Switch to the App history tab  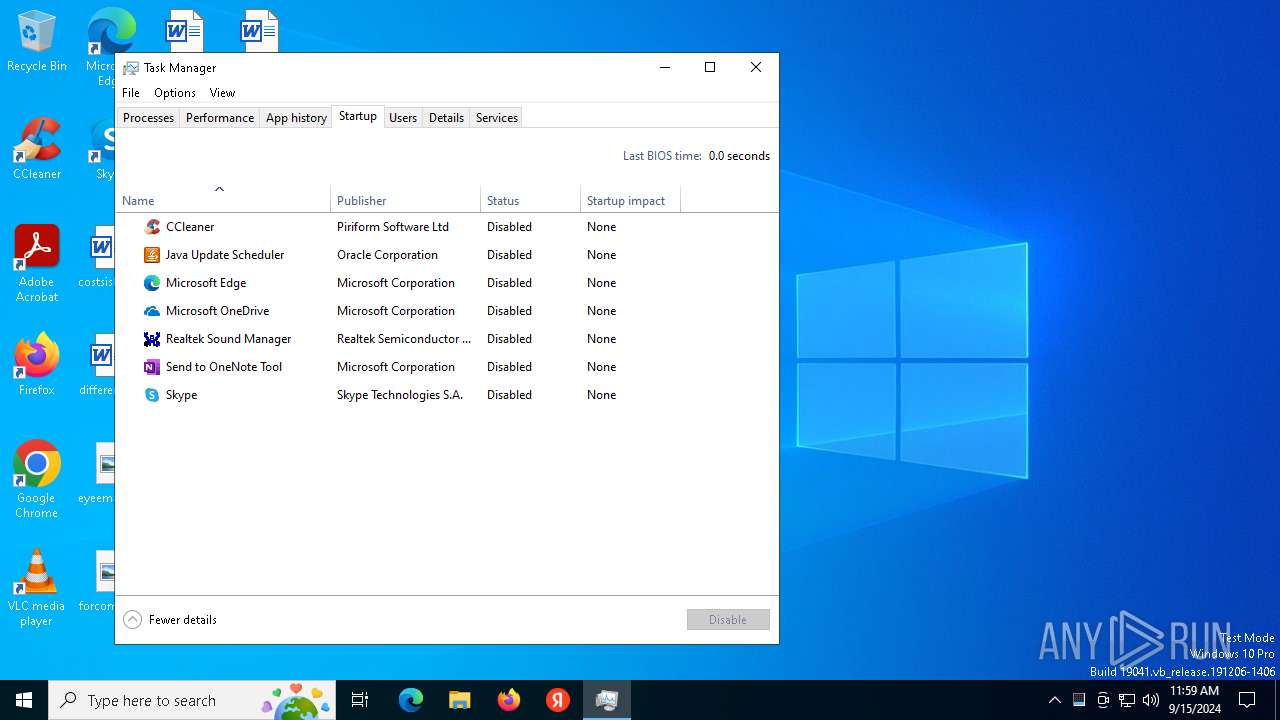point(296,118)
